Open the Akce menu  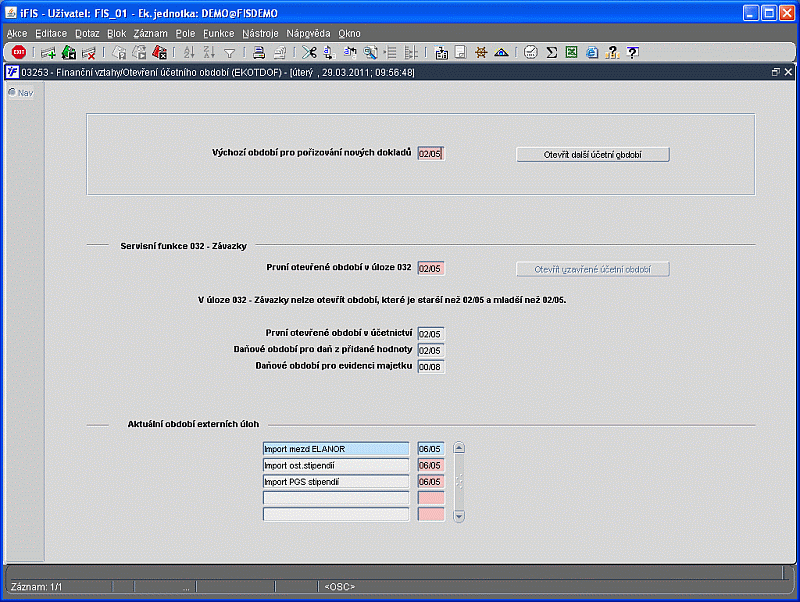(x=17, y=33)
